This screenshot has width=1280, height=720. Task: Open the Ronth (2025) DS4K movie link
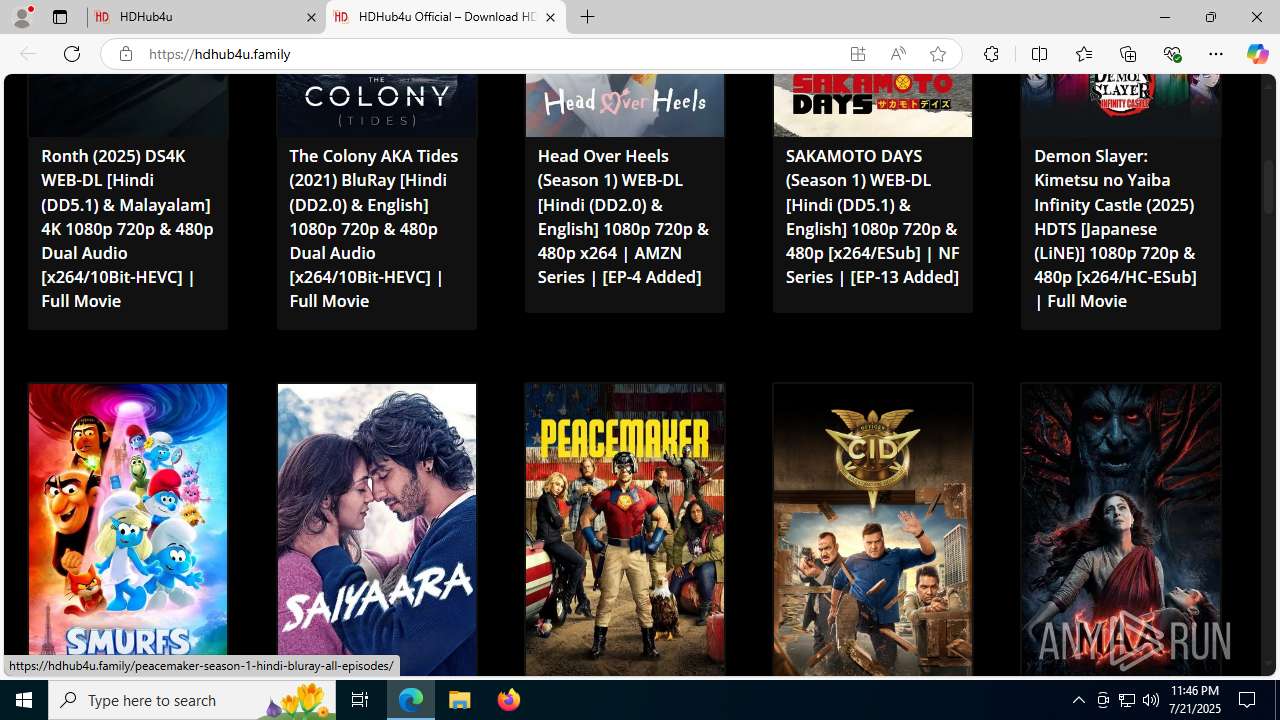[127, 229]
